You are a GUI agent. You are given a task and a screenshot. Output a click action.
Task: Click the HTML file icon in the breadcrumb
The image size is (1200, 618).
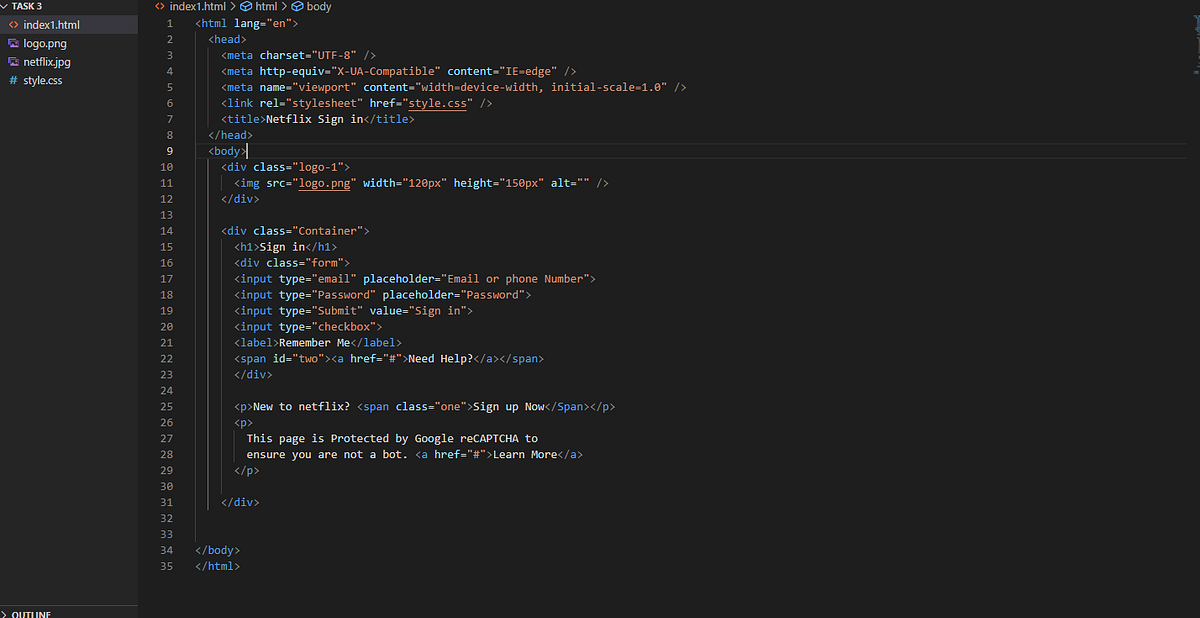click(x=160, y=7)
